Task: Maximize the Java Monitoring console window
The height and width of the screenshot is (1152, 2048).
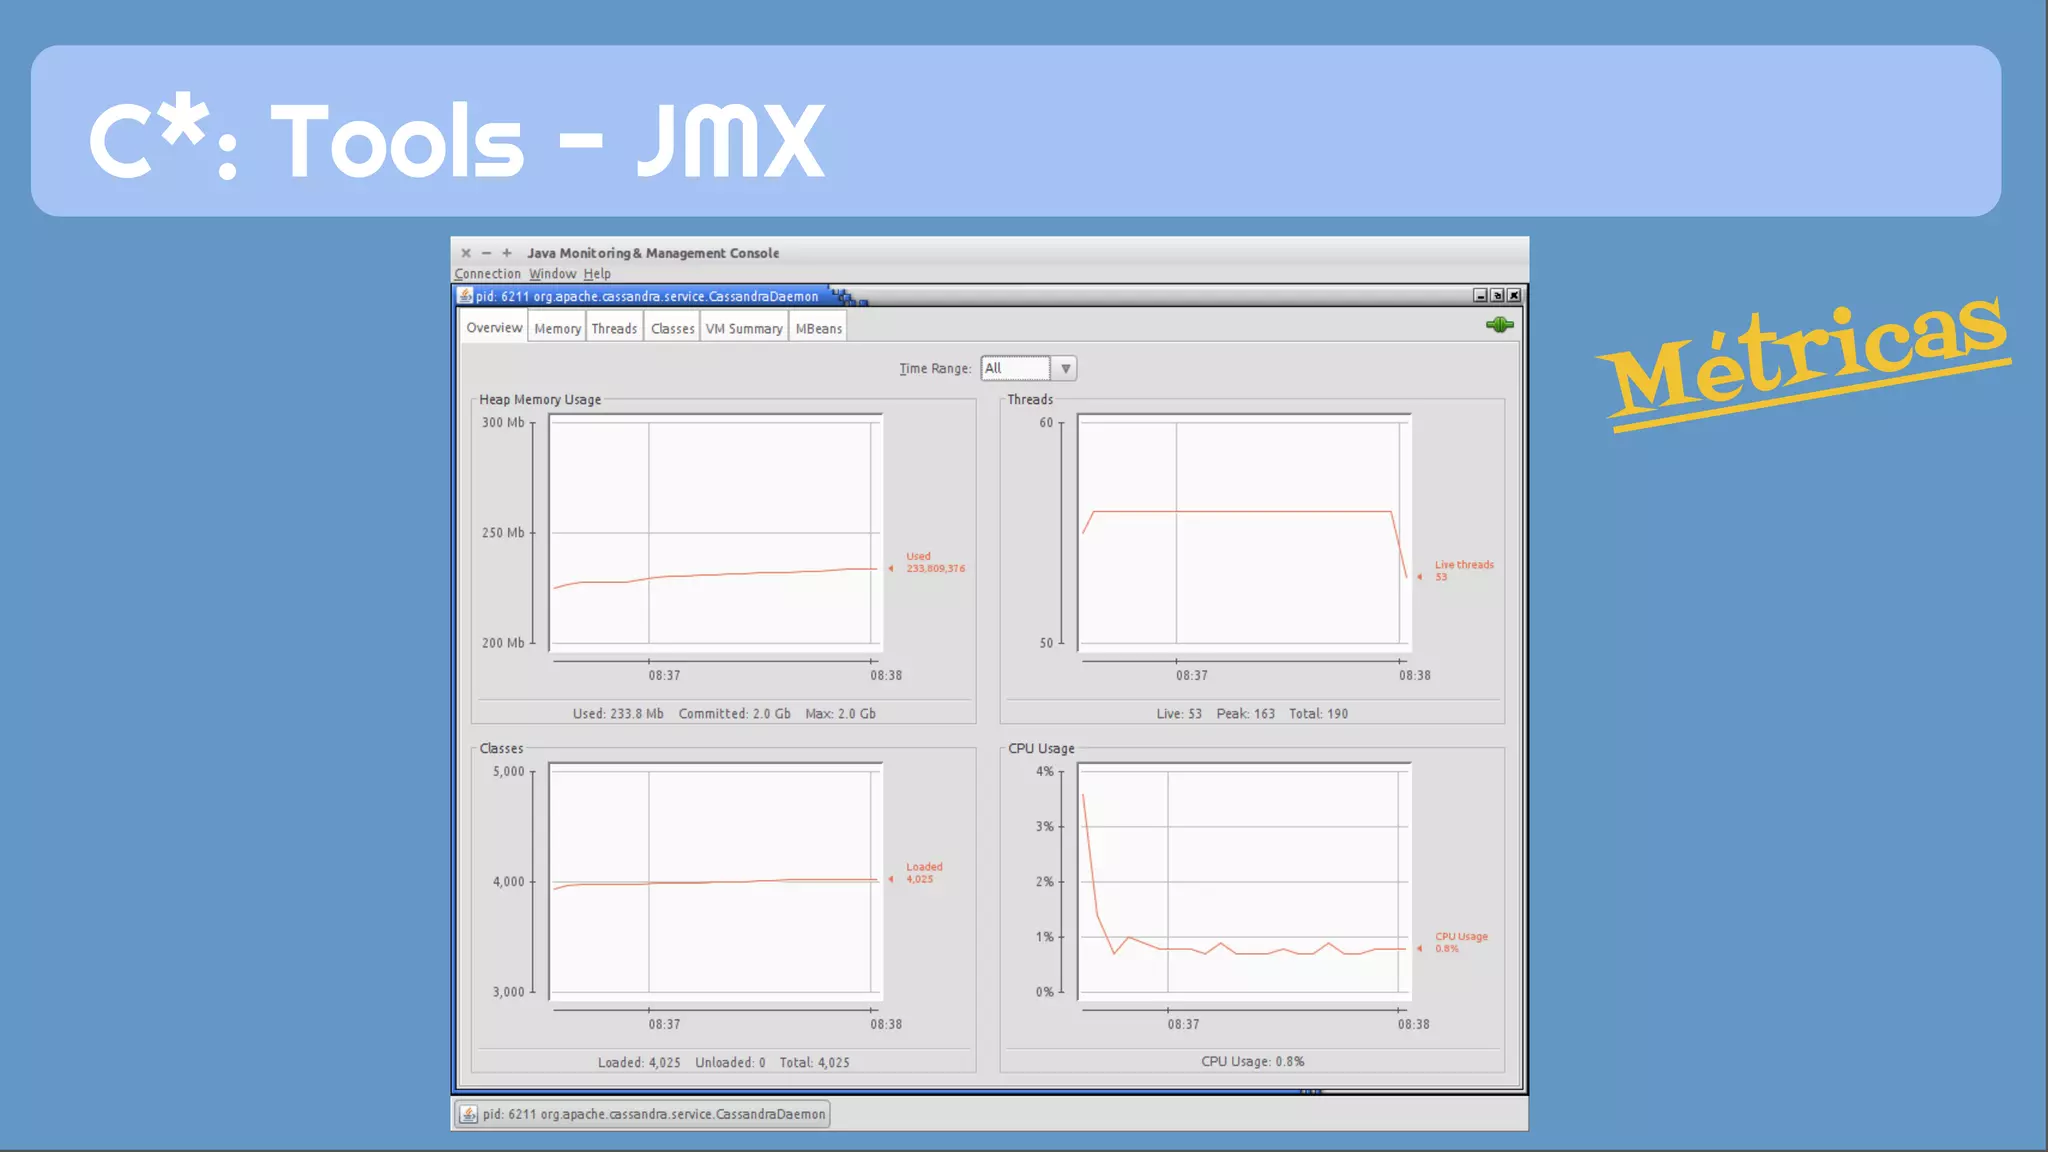Action: pos(507,253)
